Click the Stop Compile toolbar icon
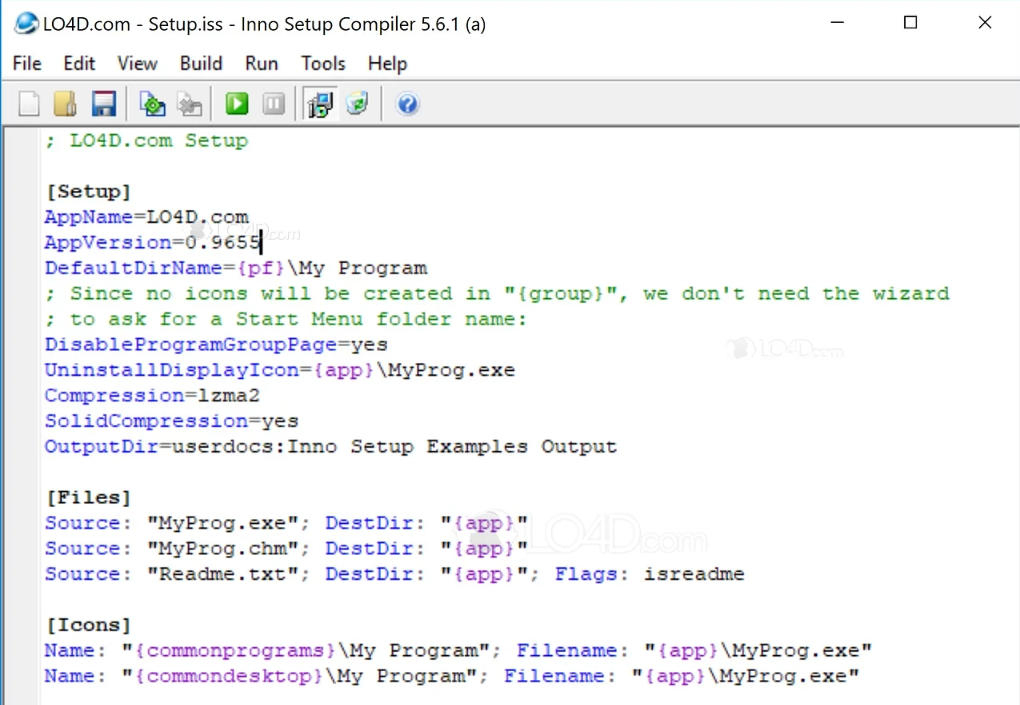The width and height of the screenshot is (1020, 705). 189,104
